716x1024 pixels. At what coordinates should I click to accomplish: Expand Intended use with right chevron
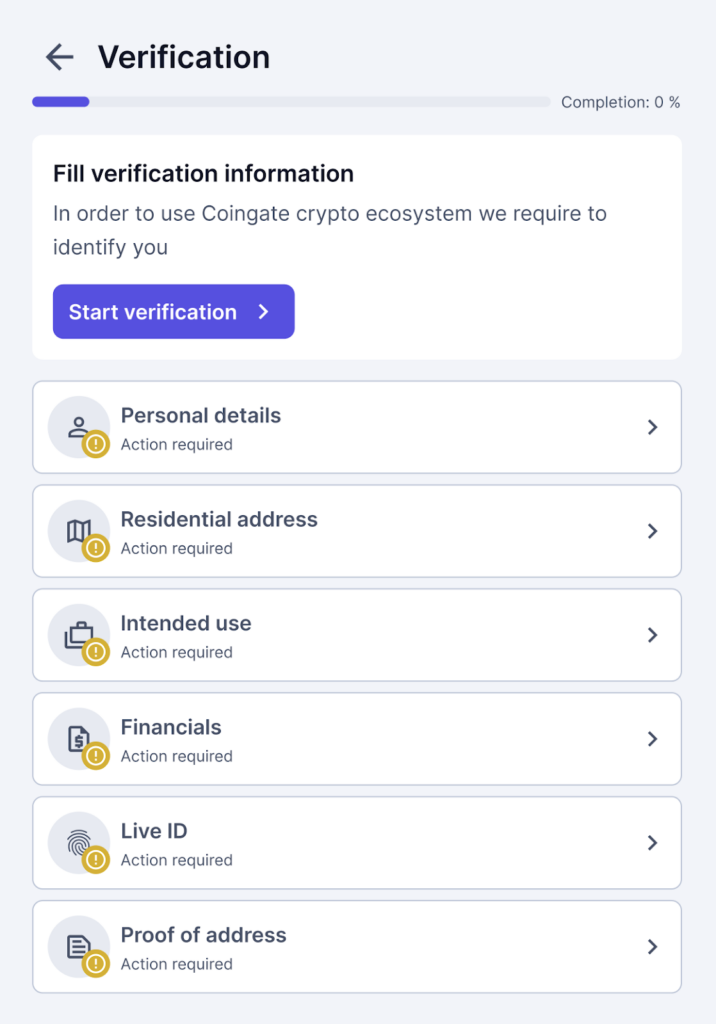pos(652,635)
